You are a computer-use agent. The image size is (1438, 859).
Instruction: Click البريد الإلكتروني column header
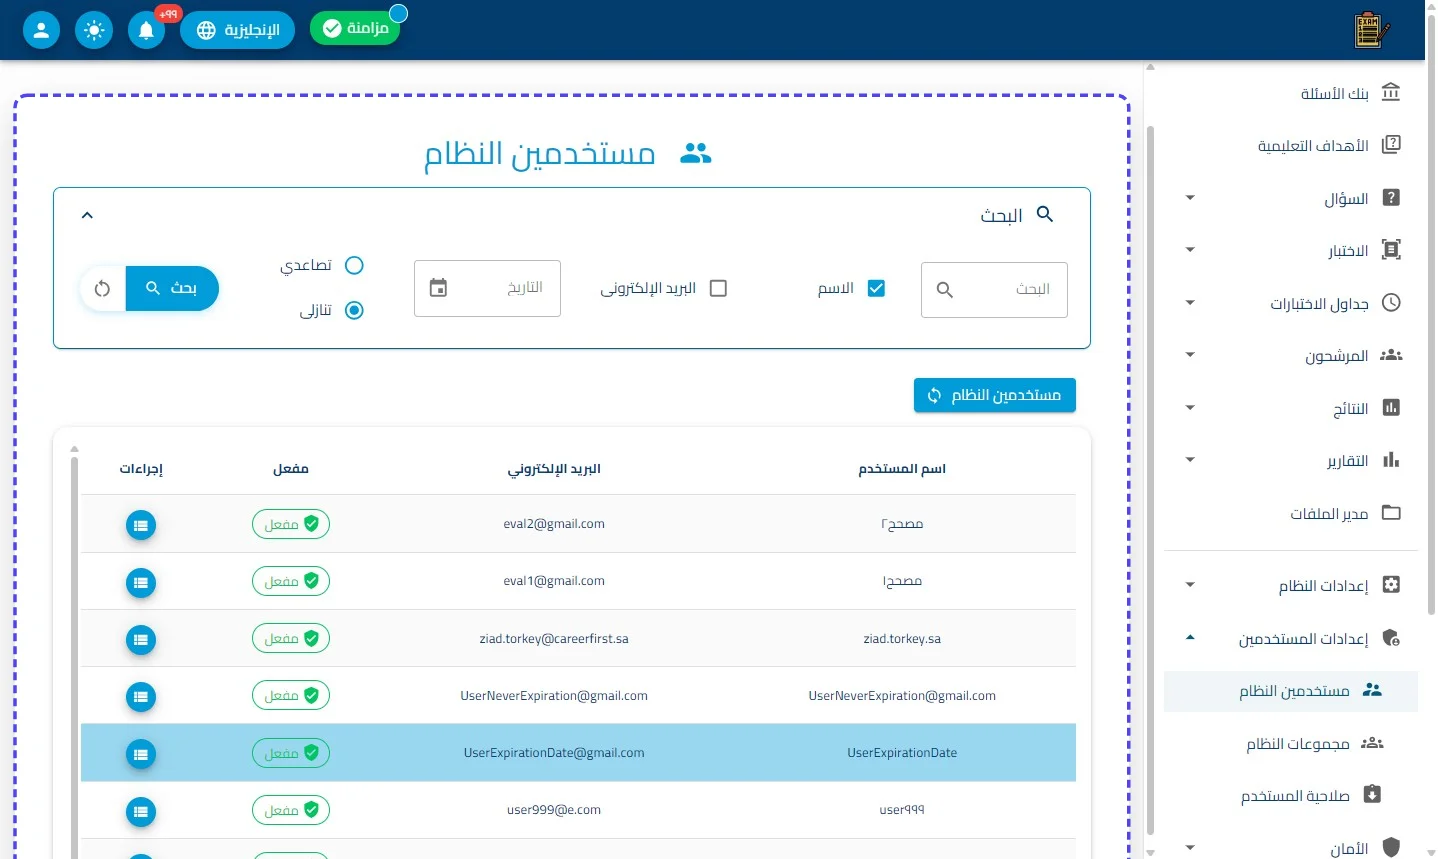554,469
